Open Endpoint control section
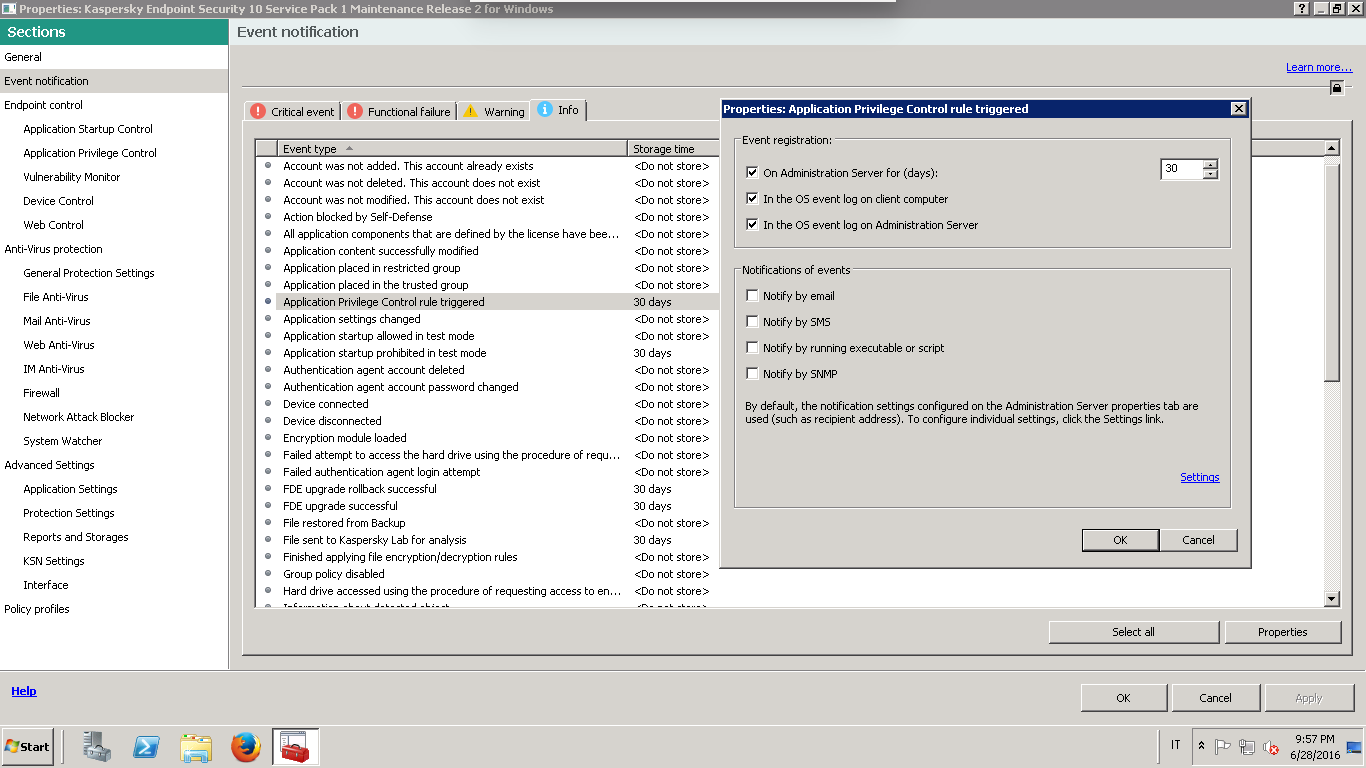 coord(114,105)
